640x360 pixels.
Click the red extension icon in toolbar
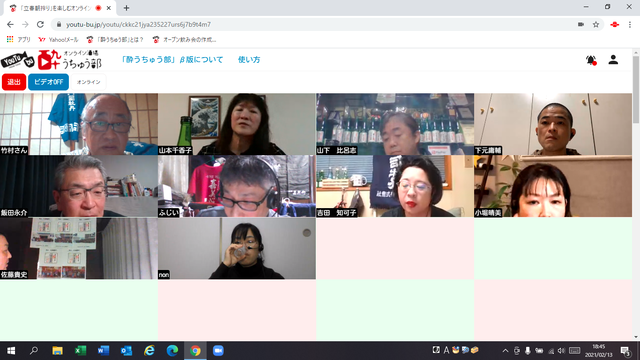click(614, 24)
